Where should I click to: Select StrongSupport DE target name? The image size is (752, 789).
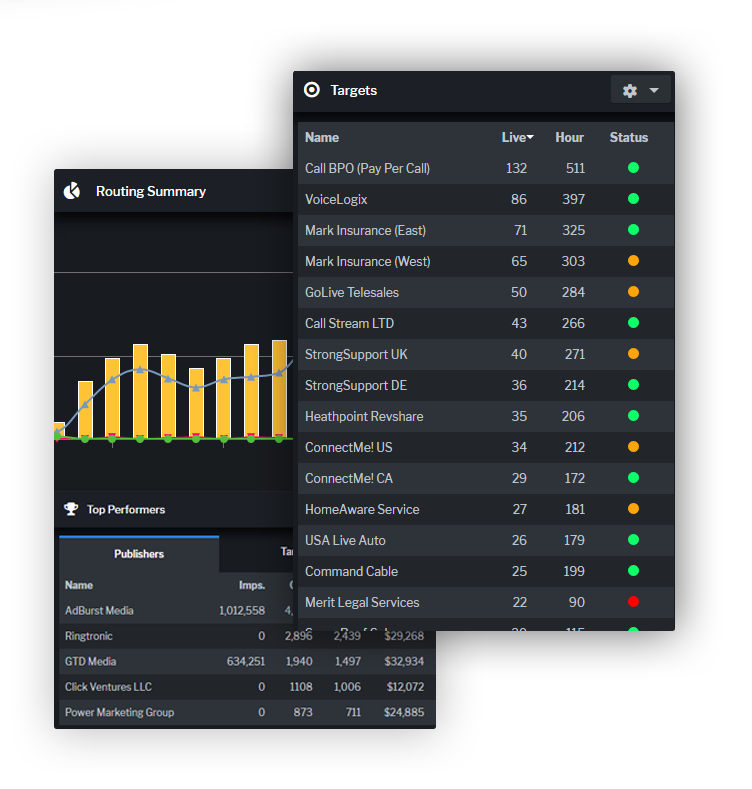coord(356,385)
